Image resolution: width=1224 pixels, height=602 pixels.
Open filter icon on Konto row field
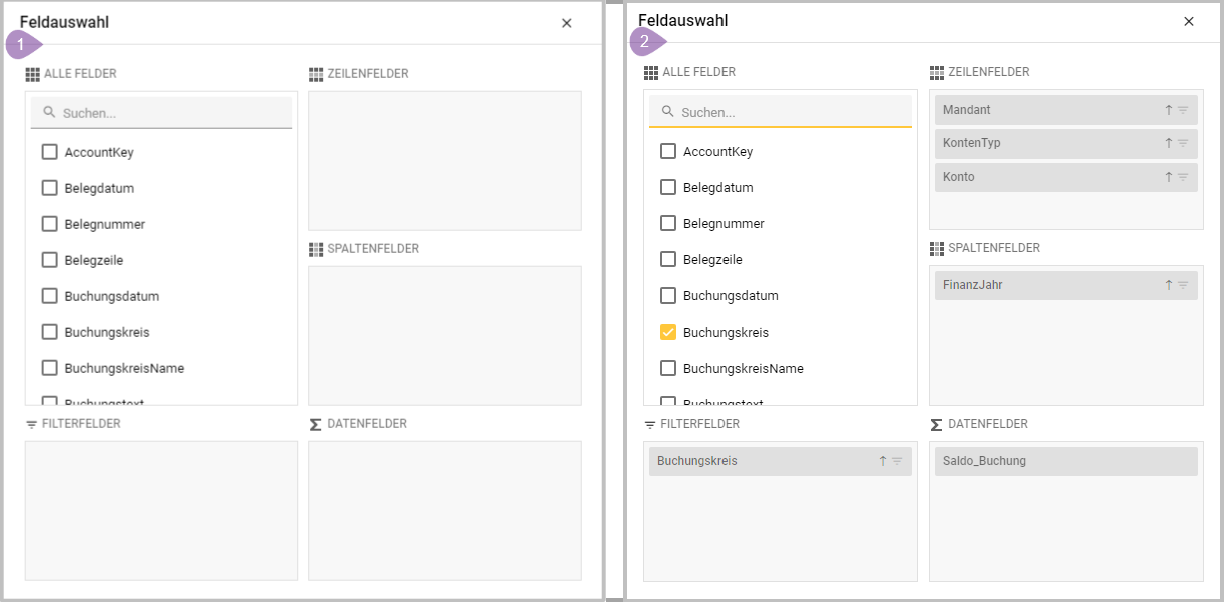click(1183, 177)
